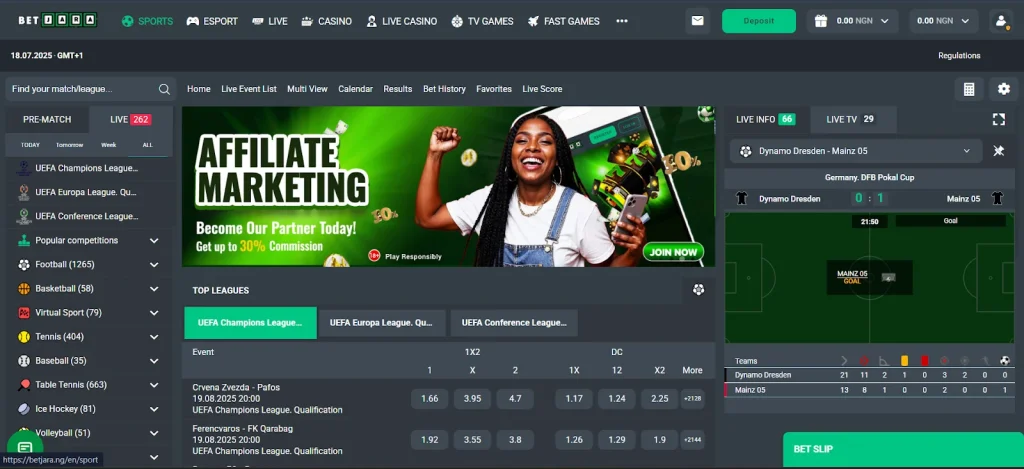Click the Table Tennis paddle icon

click(24, 385)
